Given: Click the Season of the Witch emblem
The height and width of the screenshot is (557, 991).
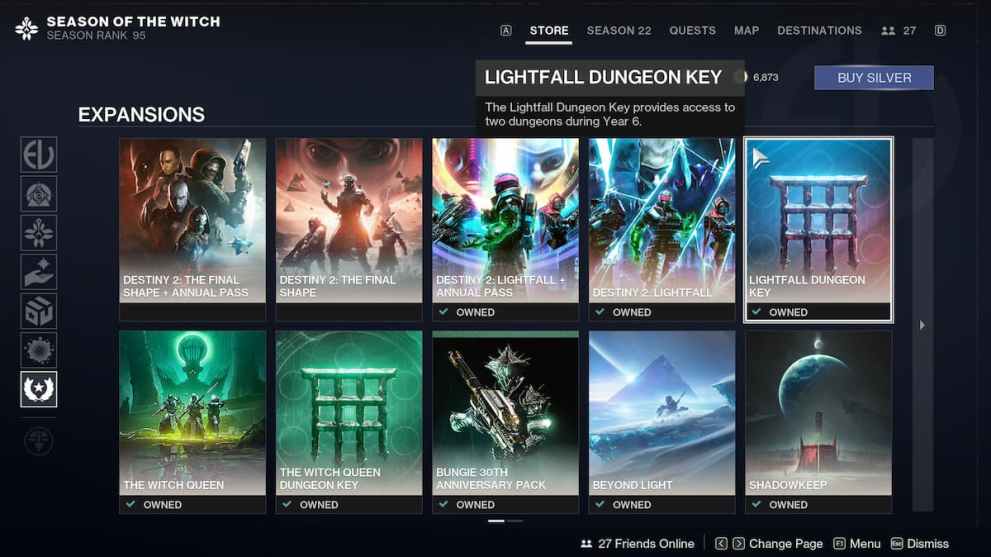Looking at the screenshot, I should tap(27, 29).
